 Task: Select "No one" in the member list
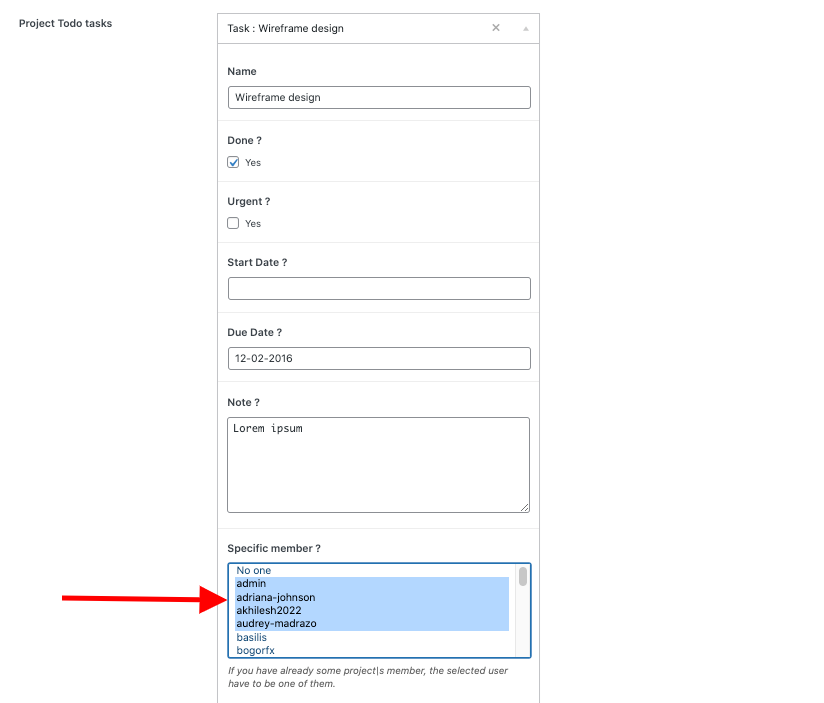tap(254, 570)
